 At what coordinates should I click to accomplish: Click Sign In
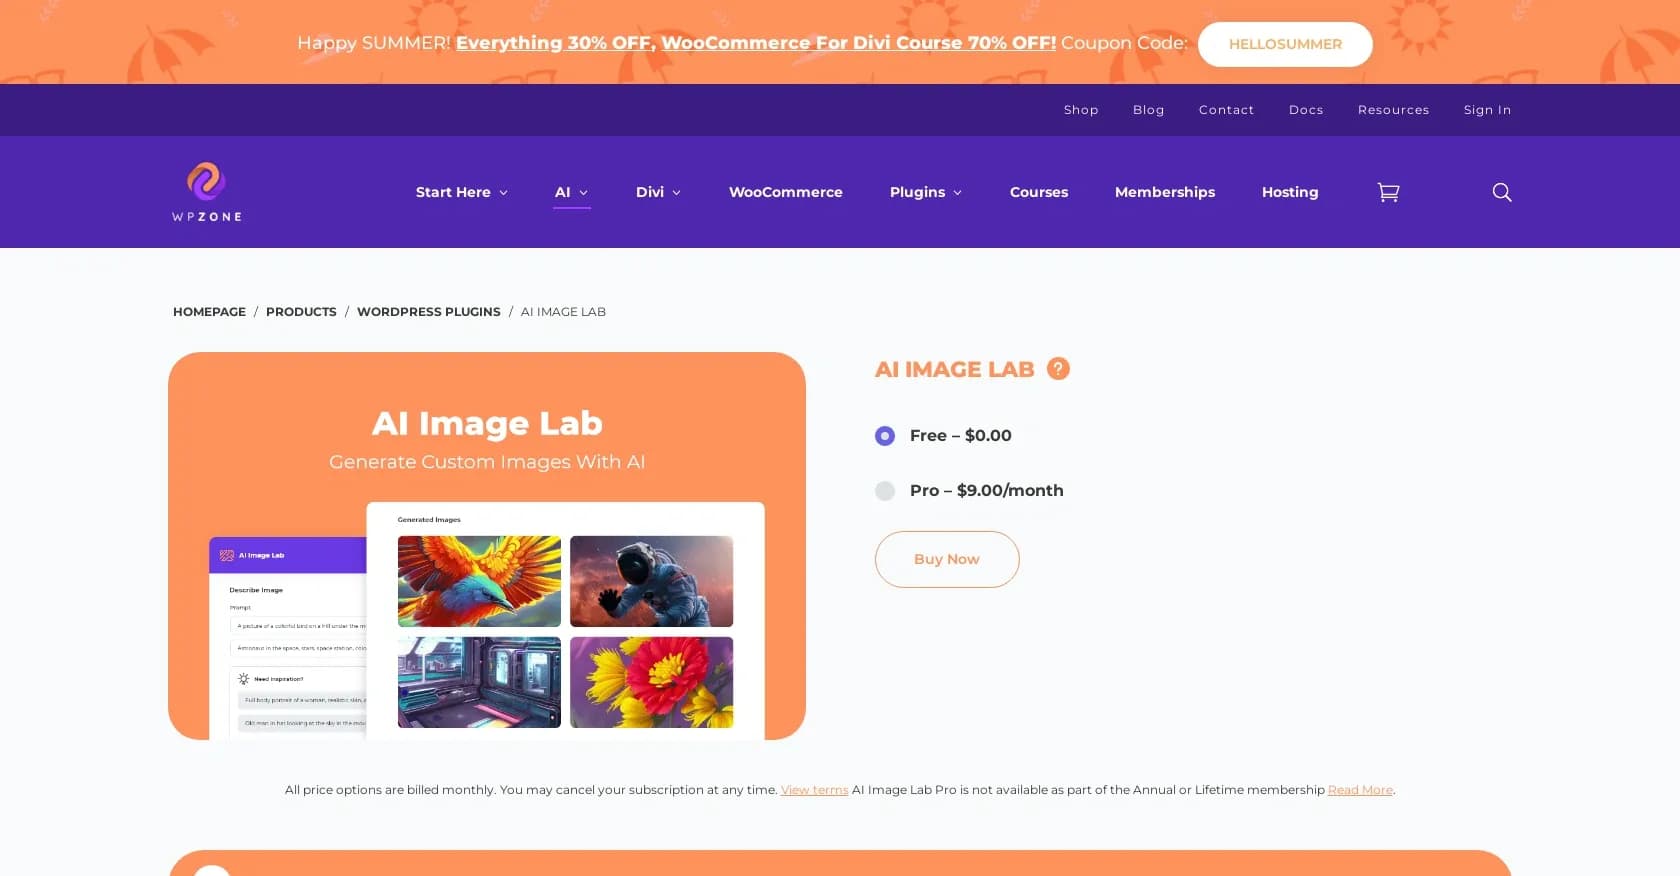(1488, 110)
